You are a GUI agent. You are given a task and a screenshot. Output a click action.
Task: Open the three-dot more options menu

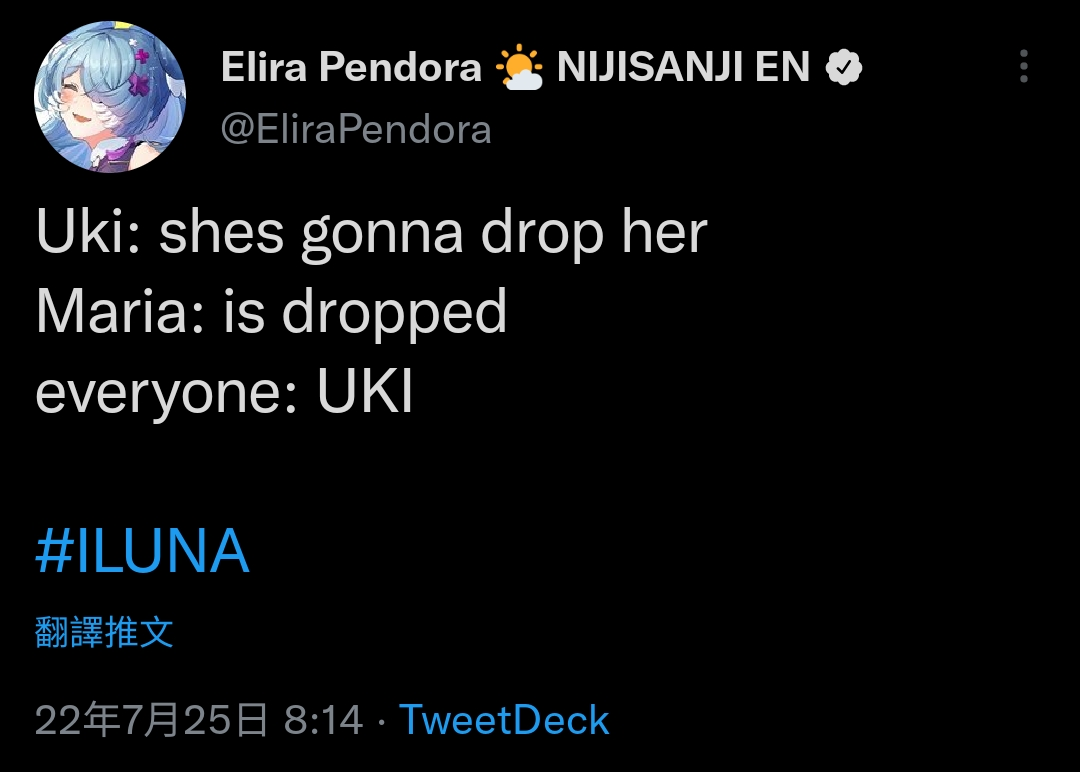tap(1024, 66)
